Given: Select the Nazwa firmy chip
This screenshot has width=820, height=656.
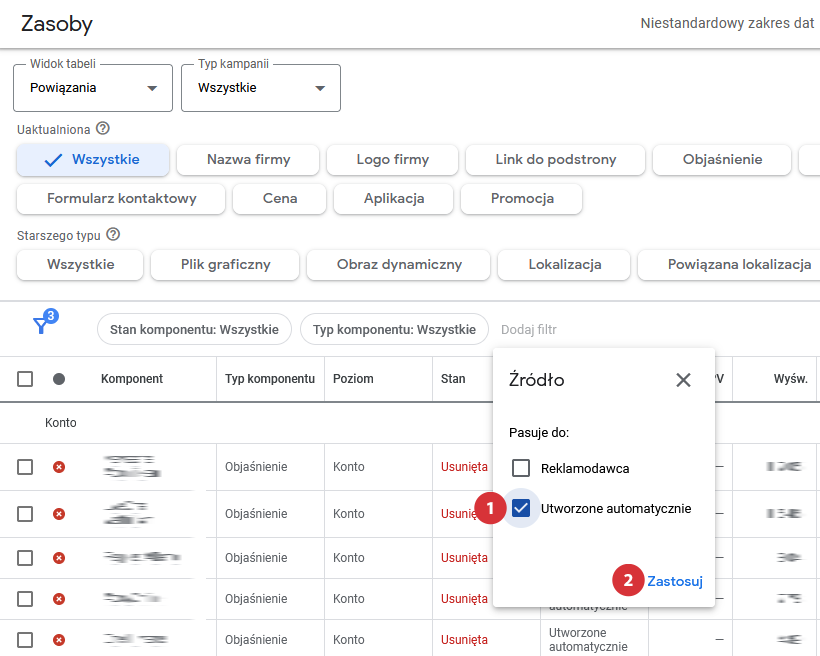Looking at the screenshot, I should [x=248, y=160].
